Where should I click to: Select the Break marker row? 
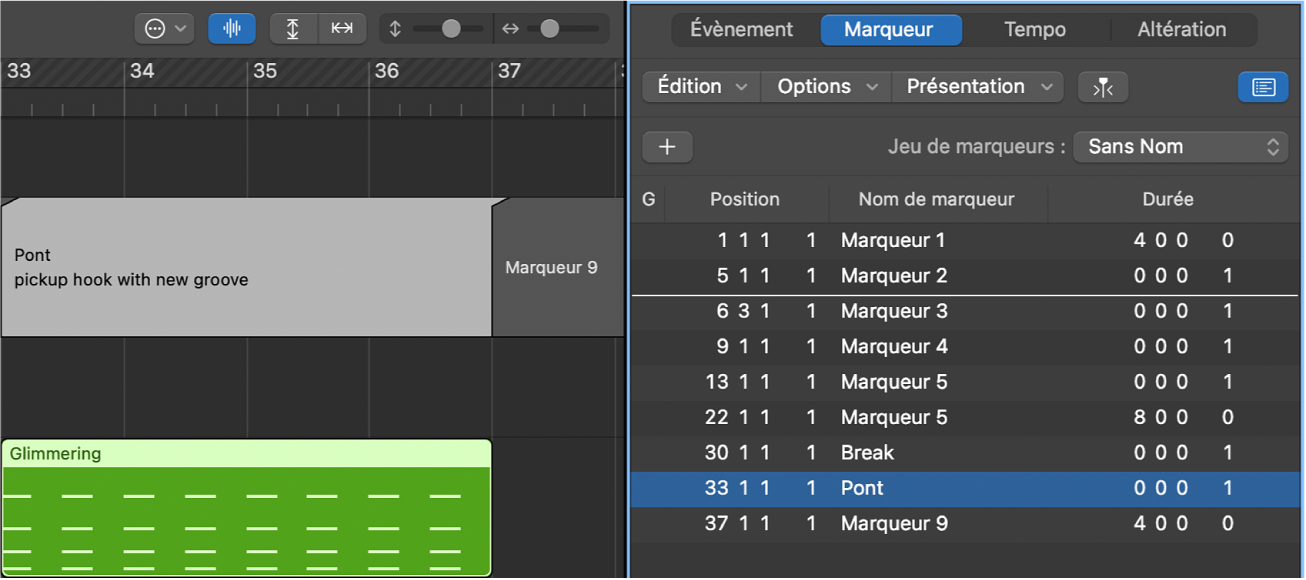tap(867, 453)
